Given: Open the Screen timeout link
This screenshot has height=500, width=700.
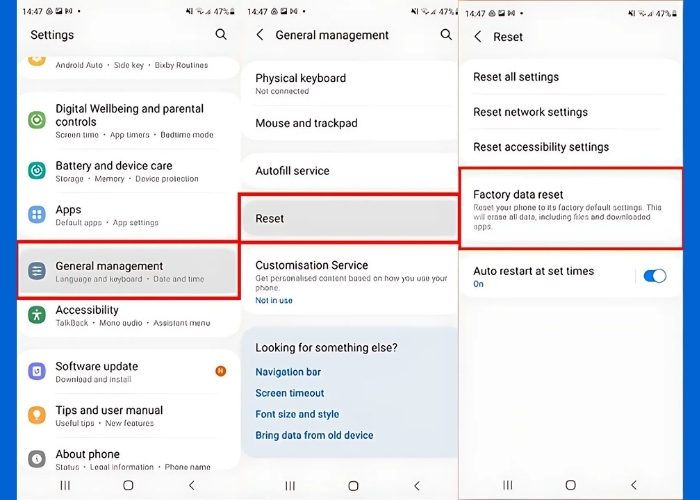Looking at the screenshot, I should [289, 393].
